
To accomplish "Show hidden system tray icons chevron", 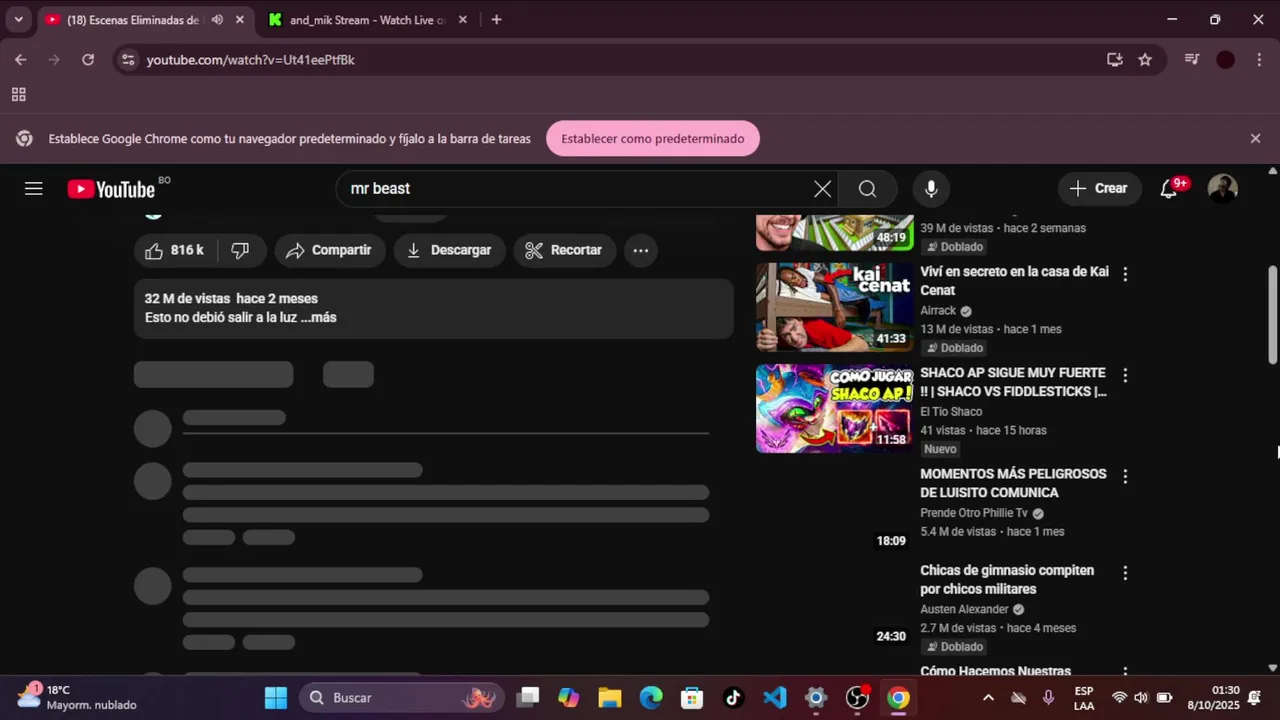I will click(x=988, y=698).
